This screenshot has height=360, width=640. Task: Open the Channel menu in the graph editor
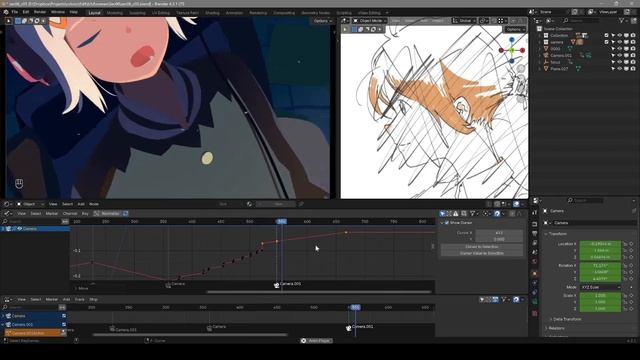tap(70, 213)
